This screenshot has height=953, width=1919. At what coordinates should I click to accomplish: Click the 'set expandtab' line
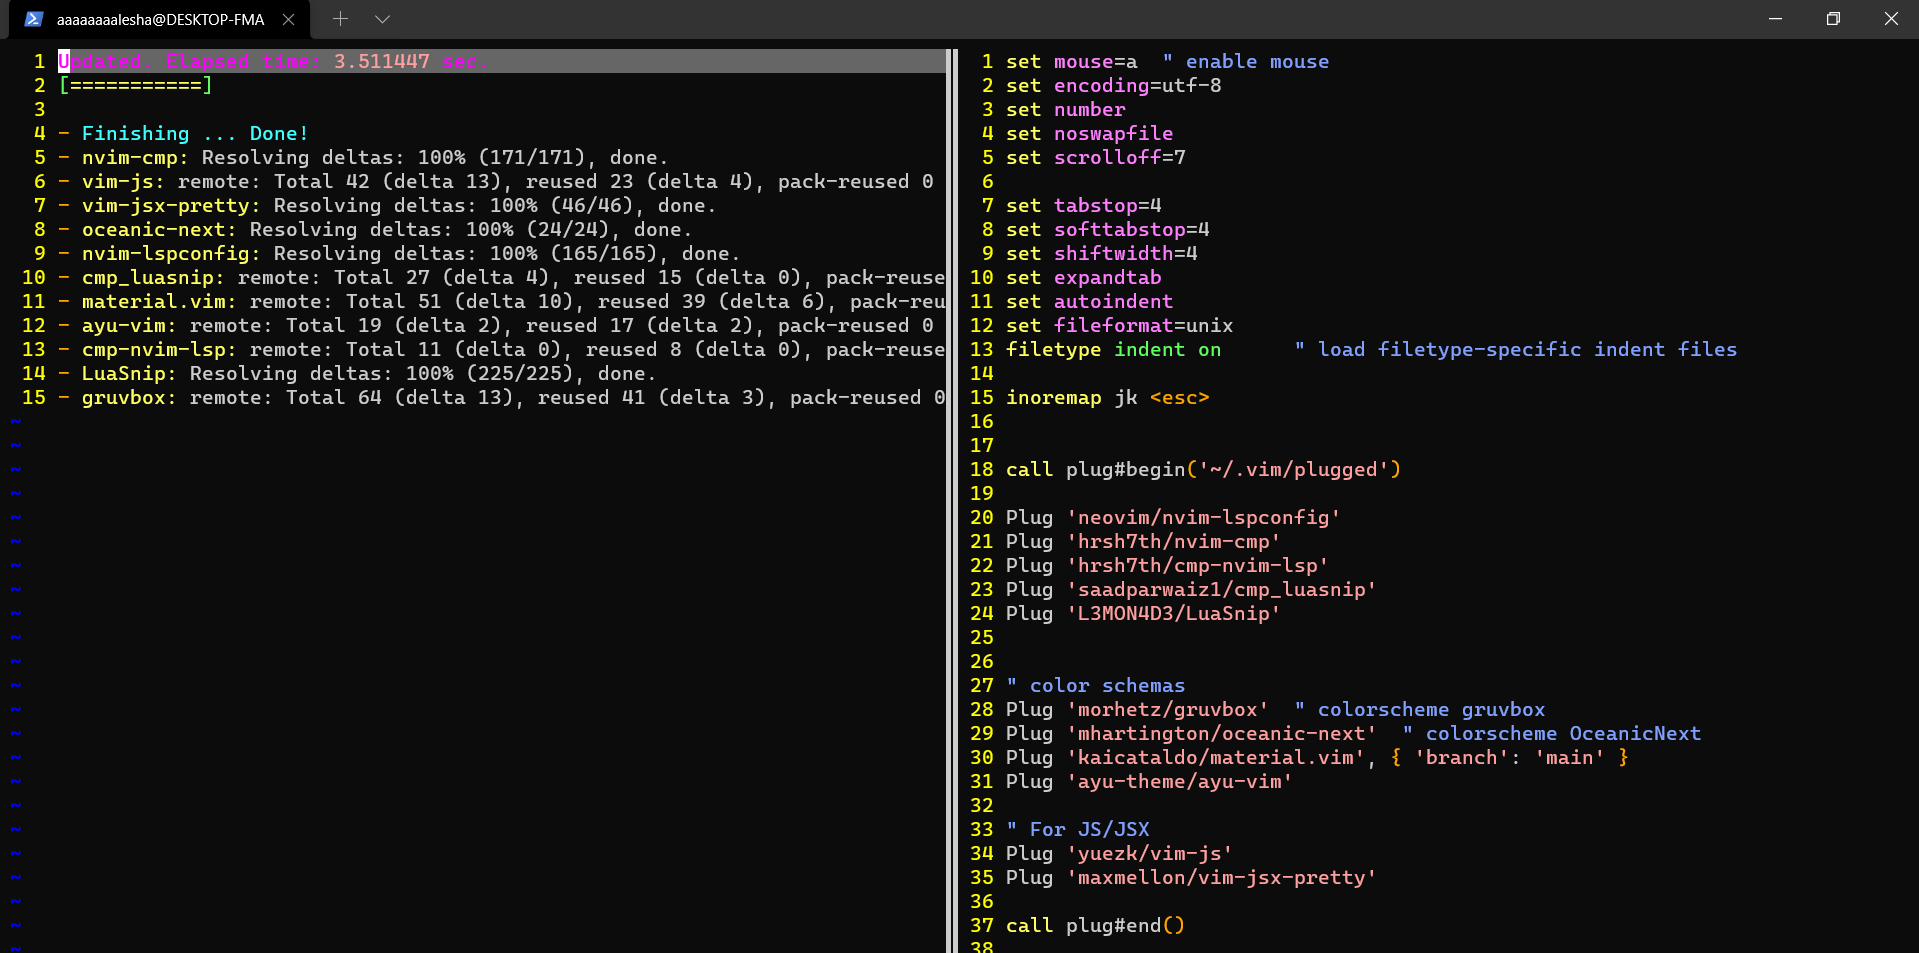[x=1083, y=278]
